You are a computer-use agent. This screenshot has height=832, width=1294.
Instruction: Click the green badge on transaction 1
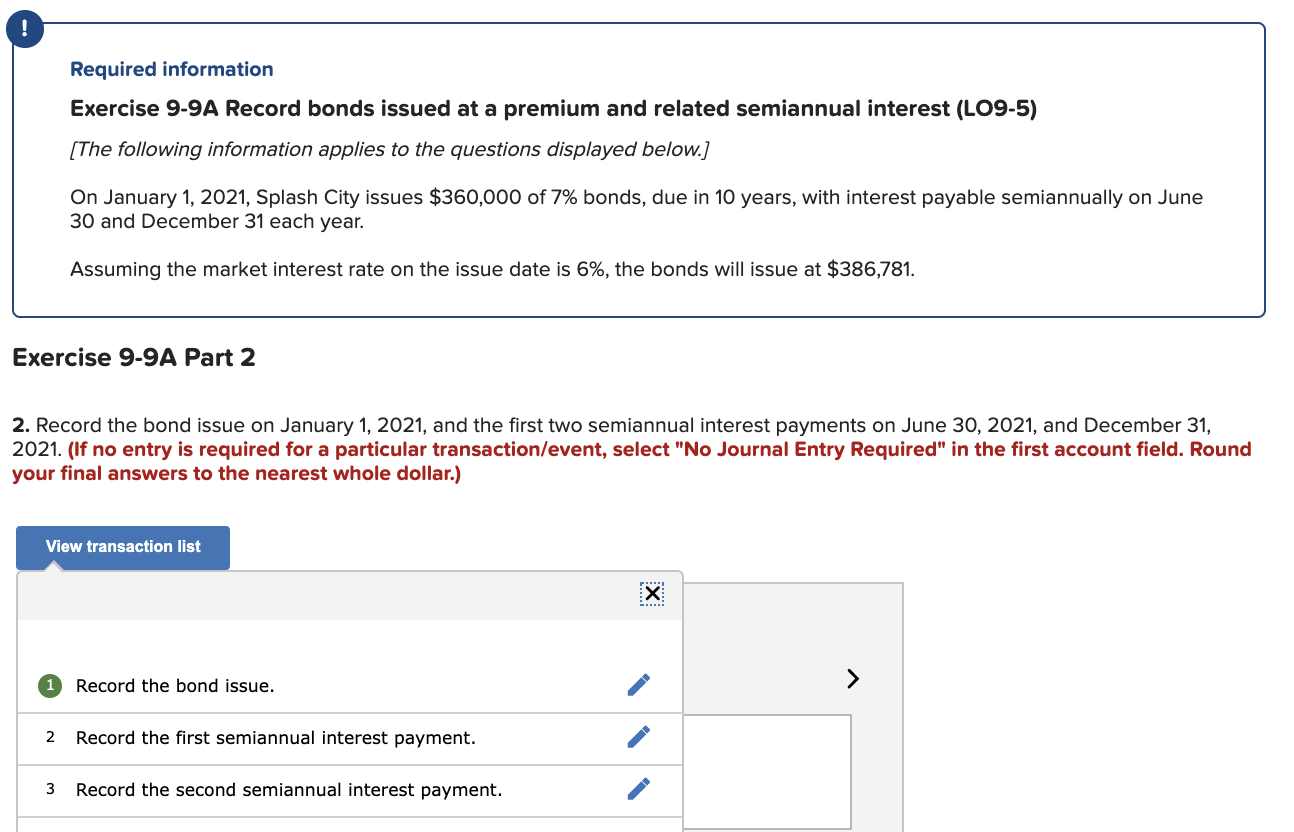click(x=49, y=685)
